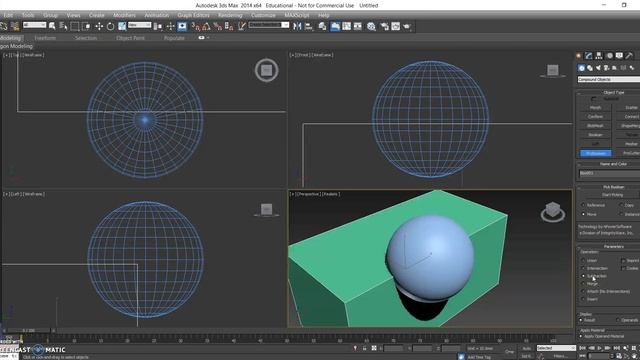Toggle Window/Crossing selection mode

tap(86, 26)
